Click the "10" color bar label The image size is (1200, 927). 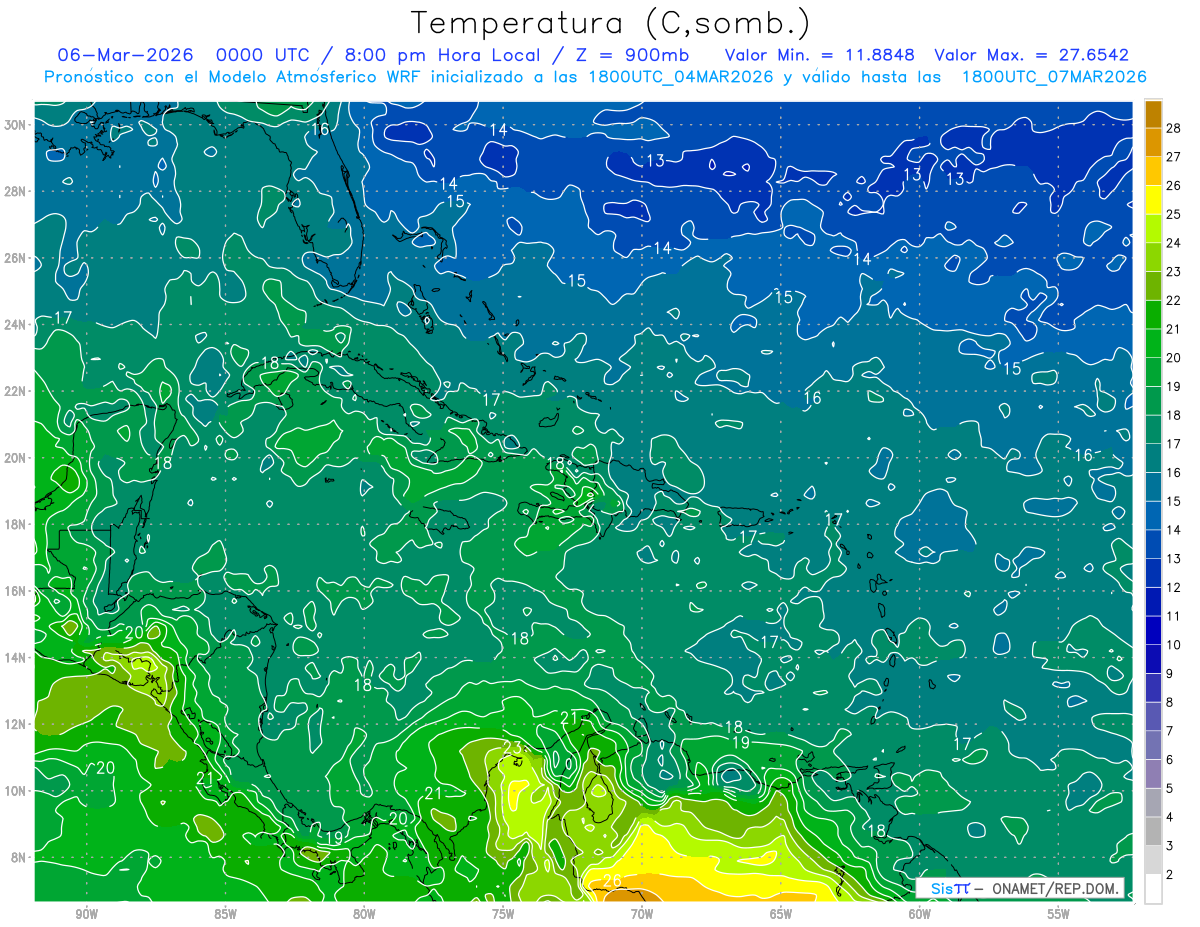click(x=1174, y=645)
